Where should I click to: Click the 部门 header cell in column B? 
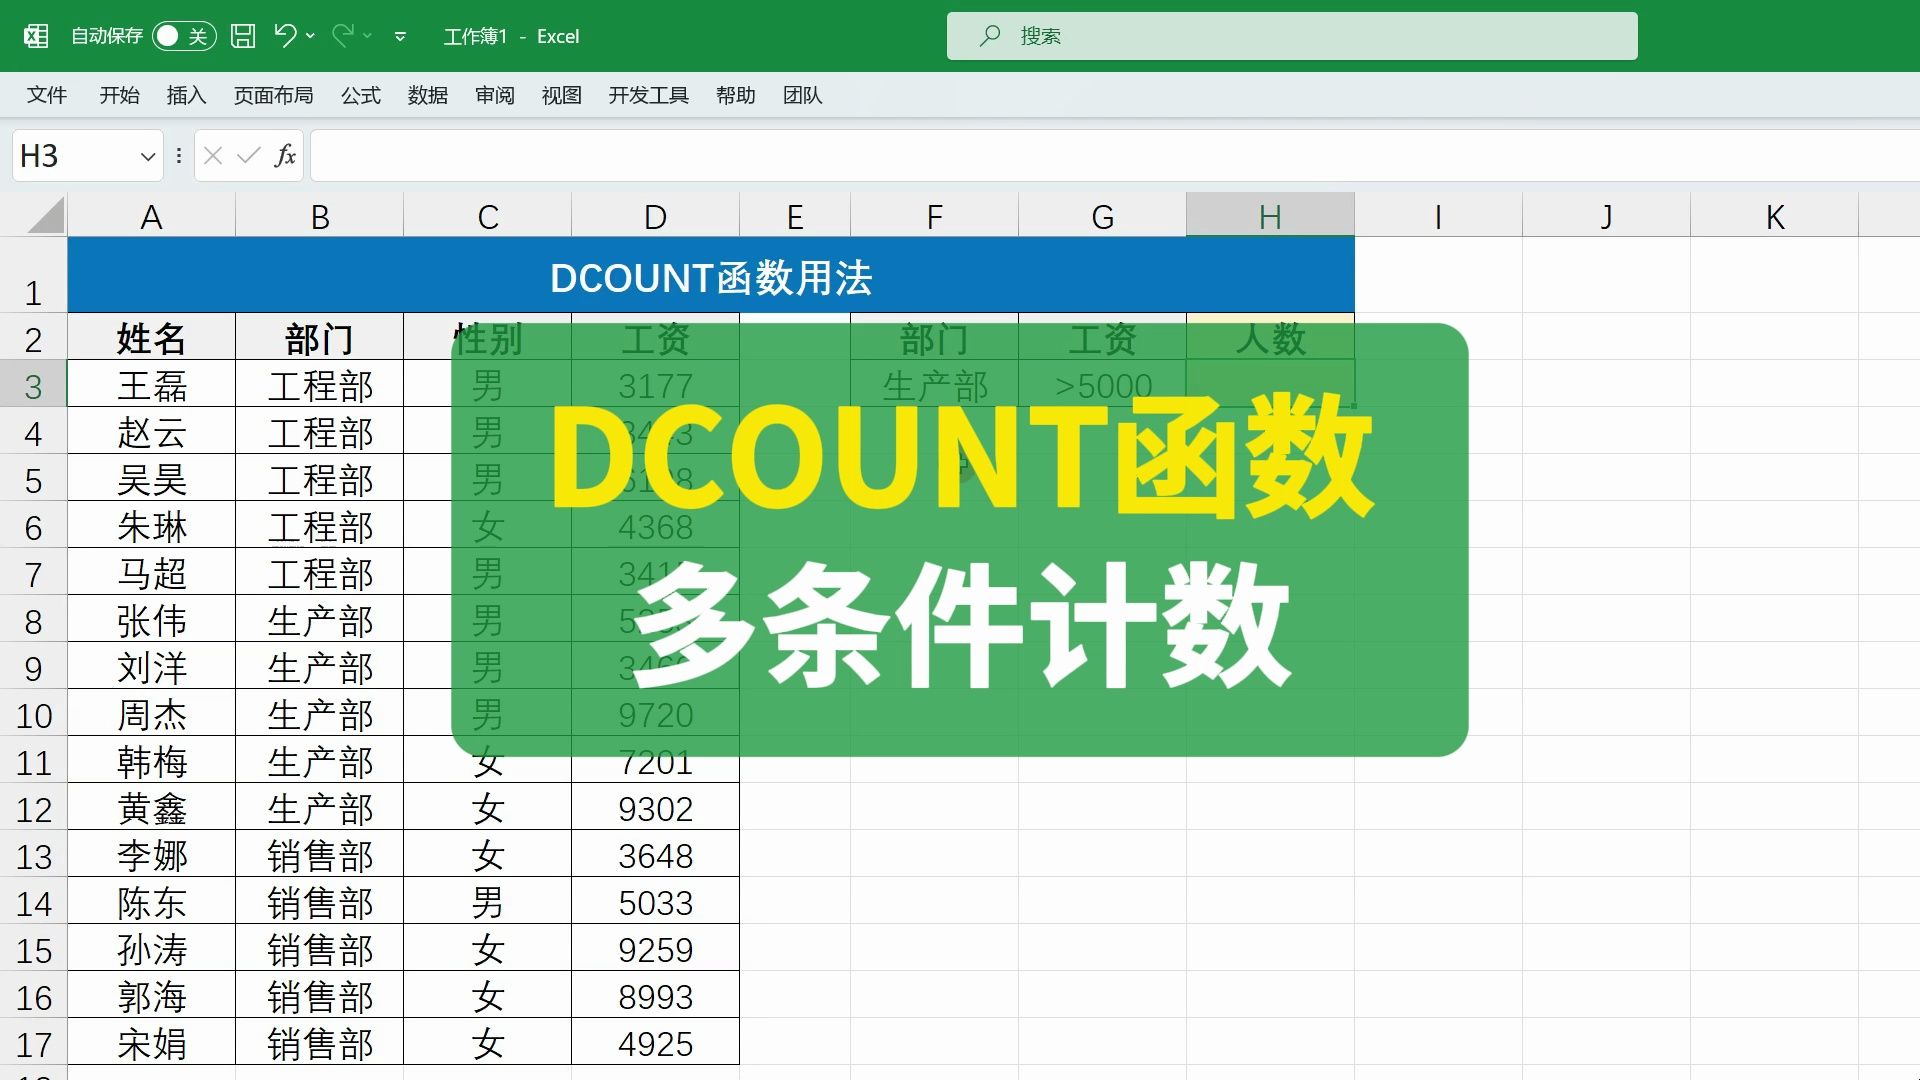[320, 338]
